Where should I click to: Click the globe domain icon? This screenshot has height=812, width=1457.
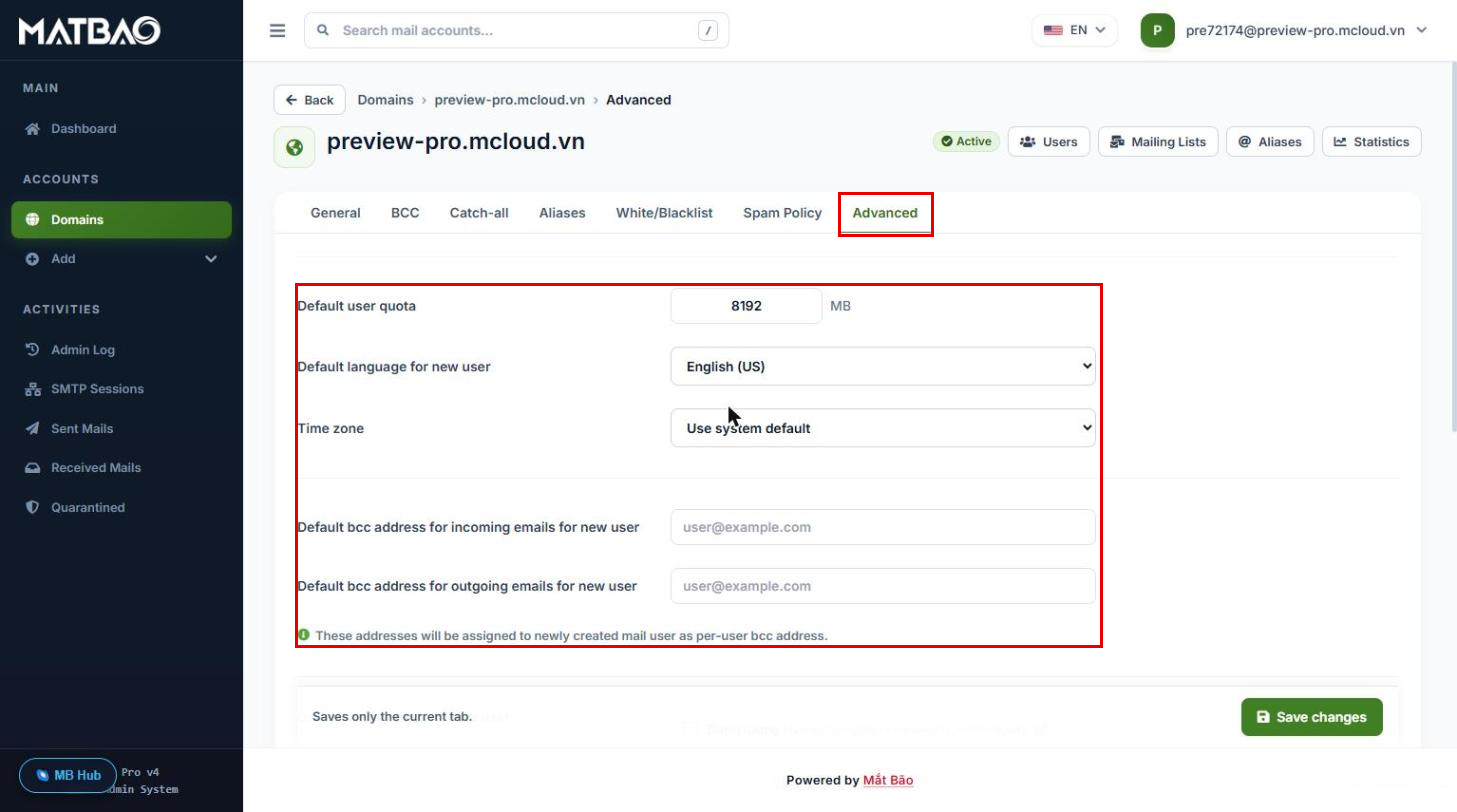294,147
